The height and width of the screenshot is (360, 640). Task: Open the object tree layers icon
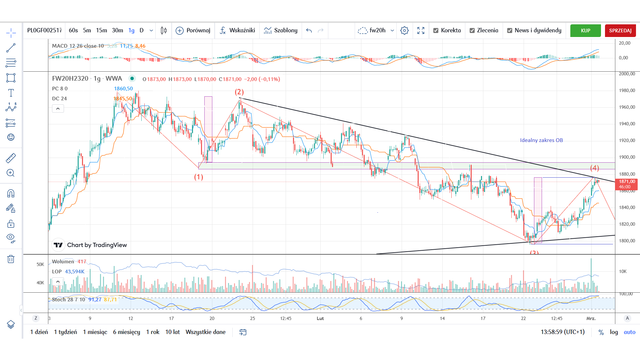[x=11, y=324]
